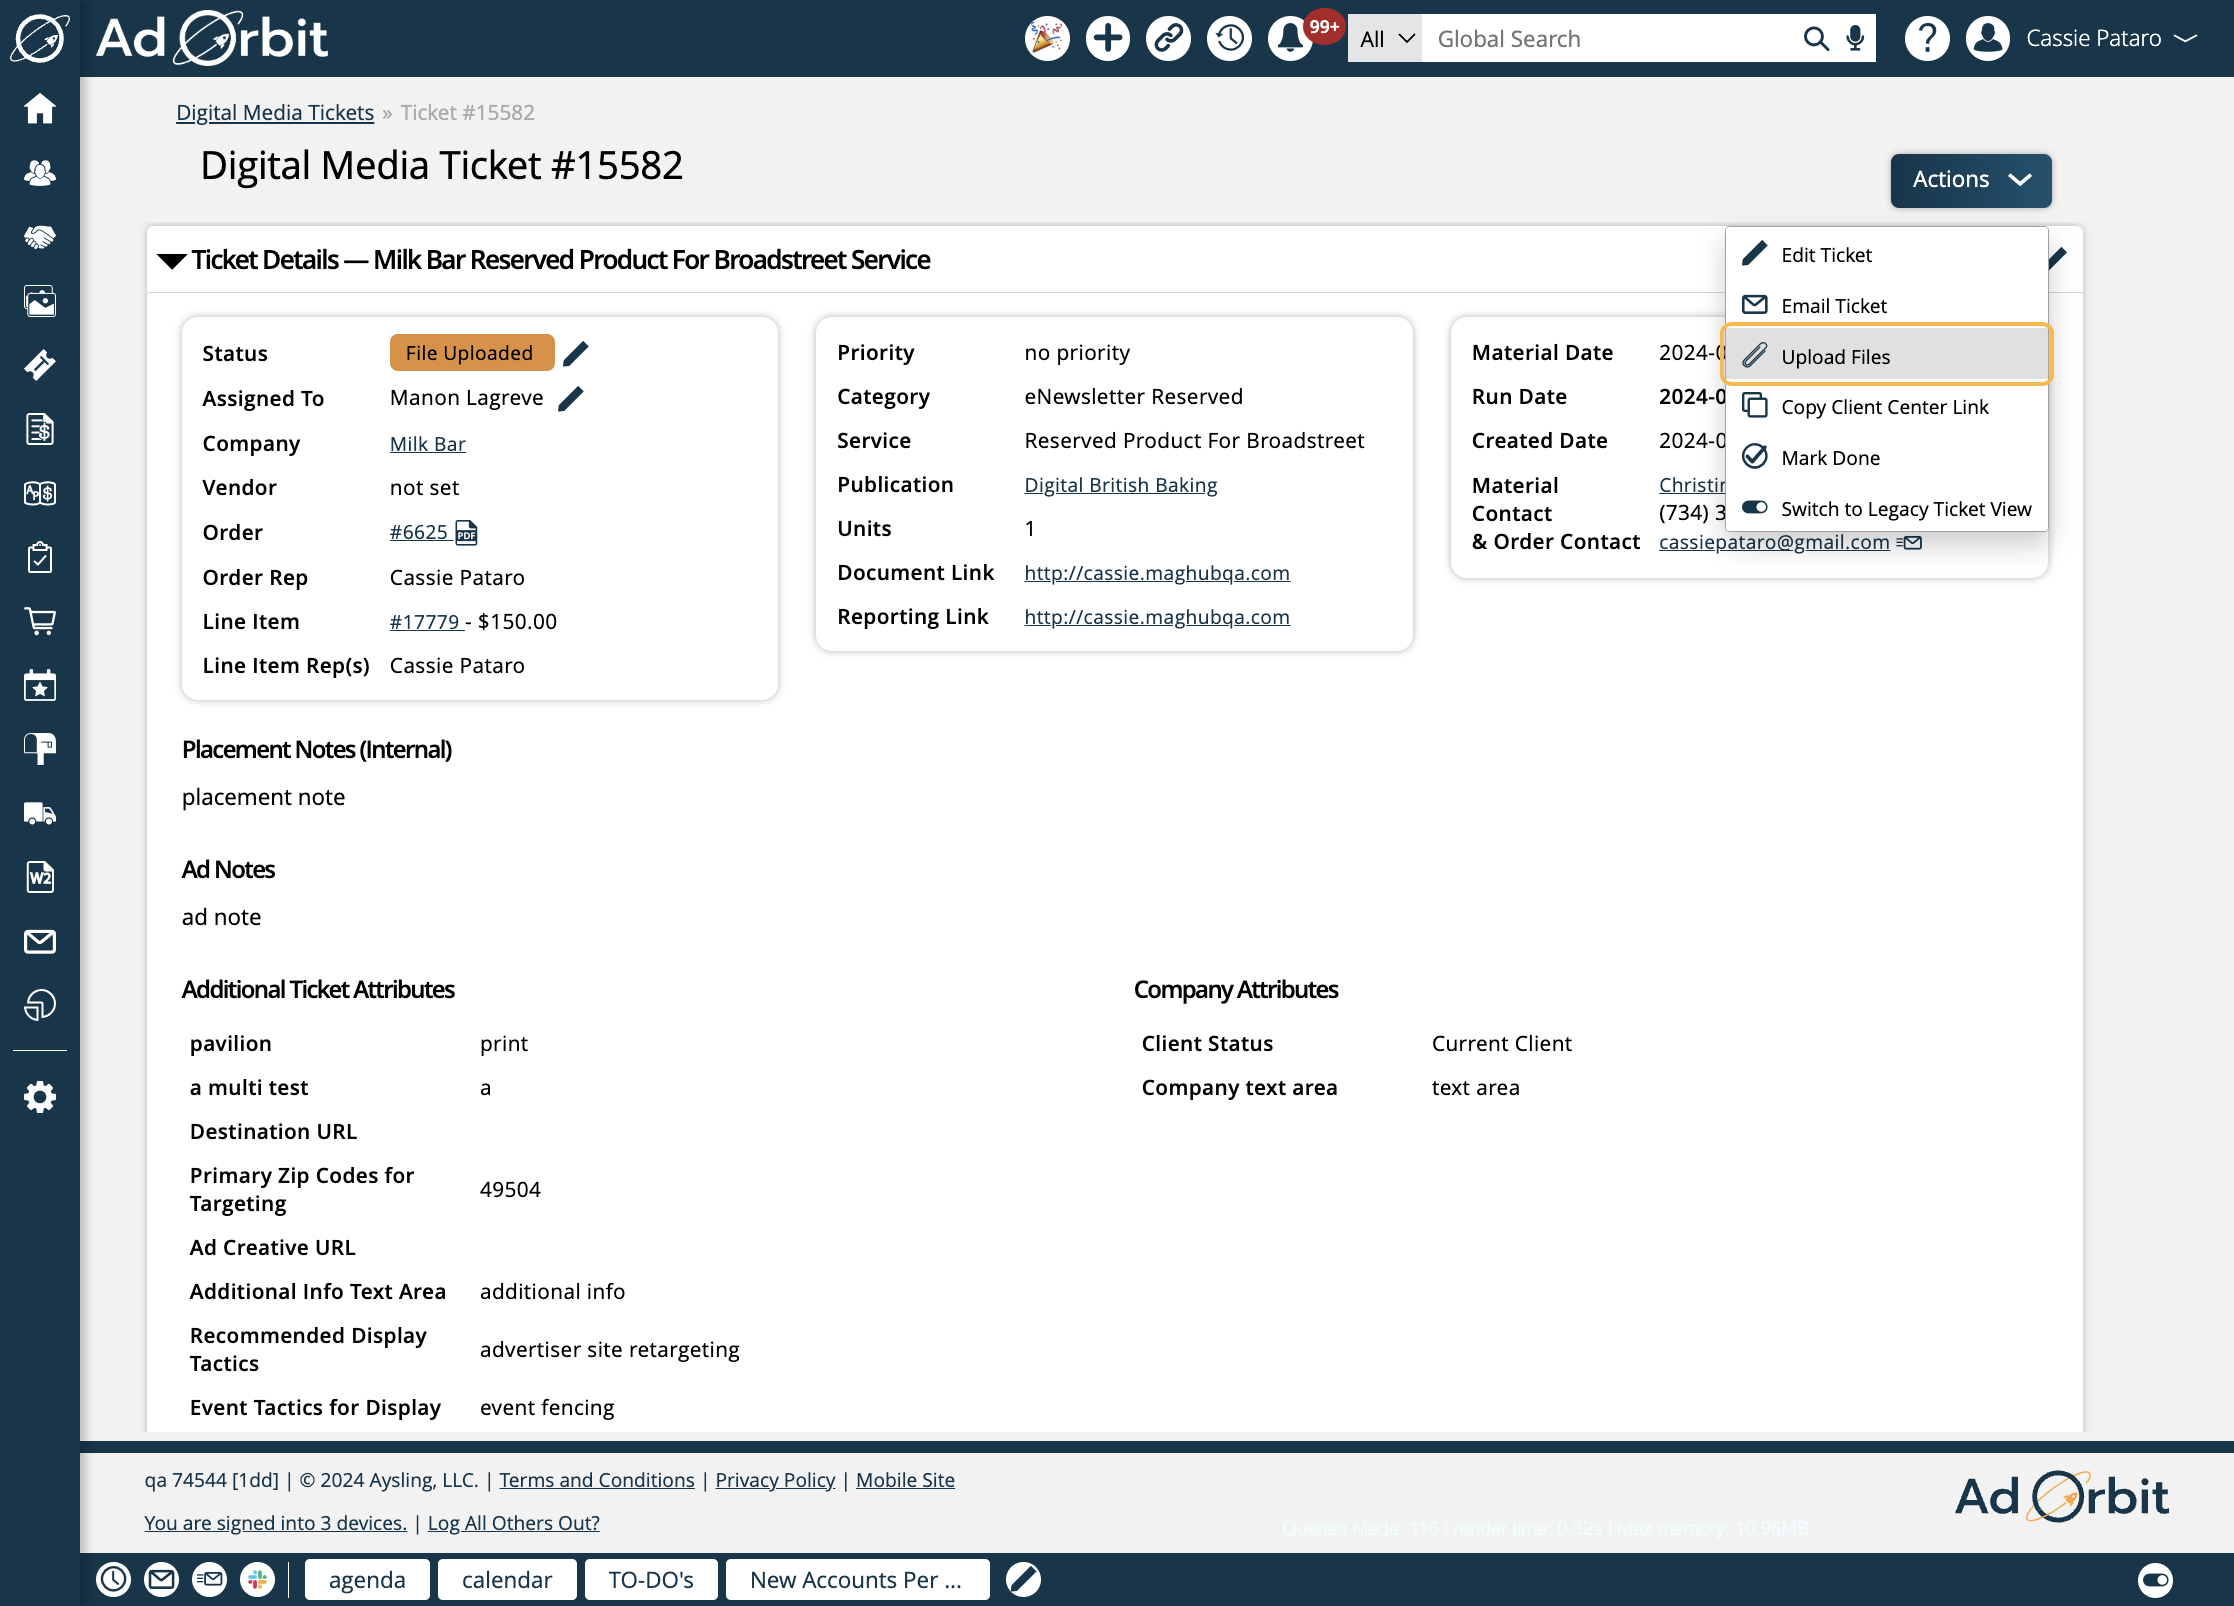Open the W2 document icon in sidebar
Image resolution: width=2234 pixels, height=1606 pixels.
pyautogui.click(x=40, y=877)
